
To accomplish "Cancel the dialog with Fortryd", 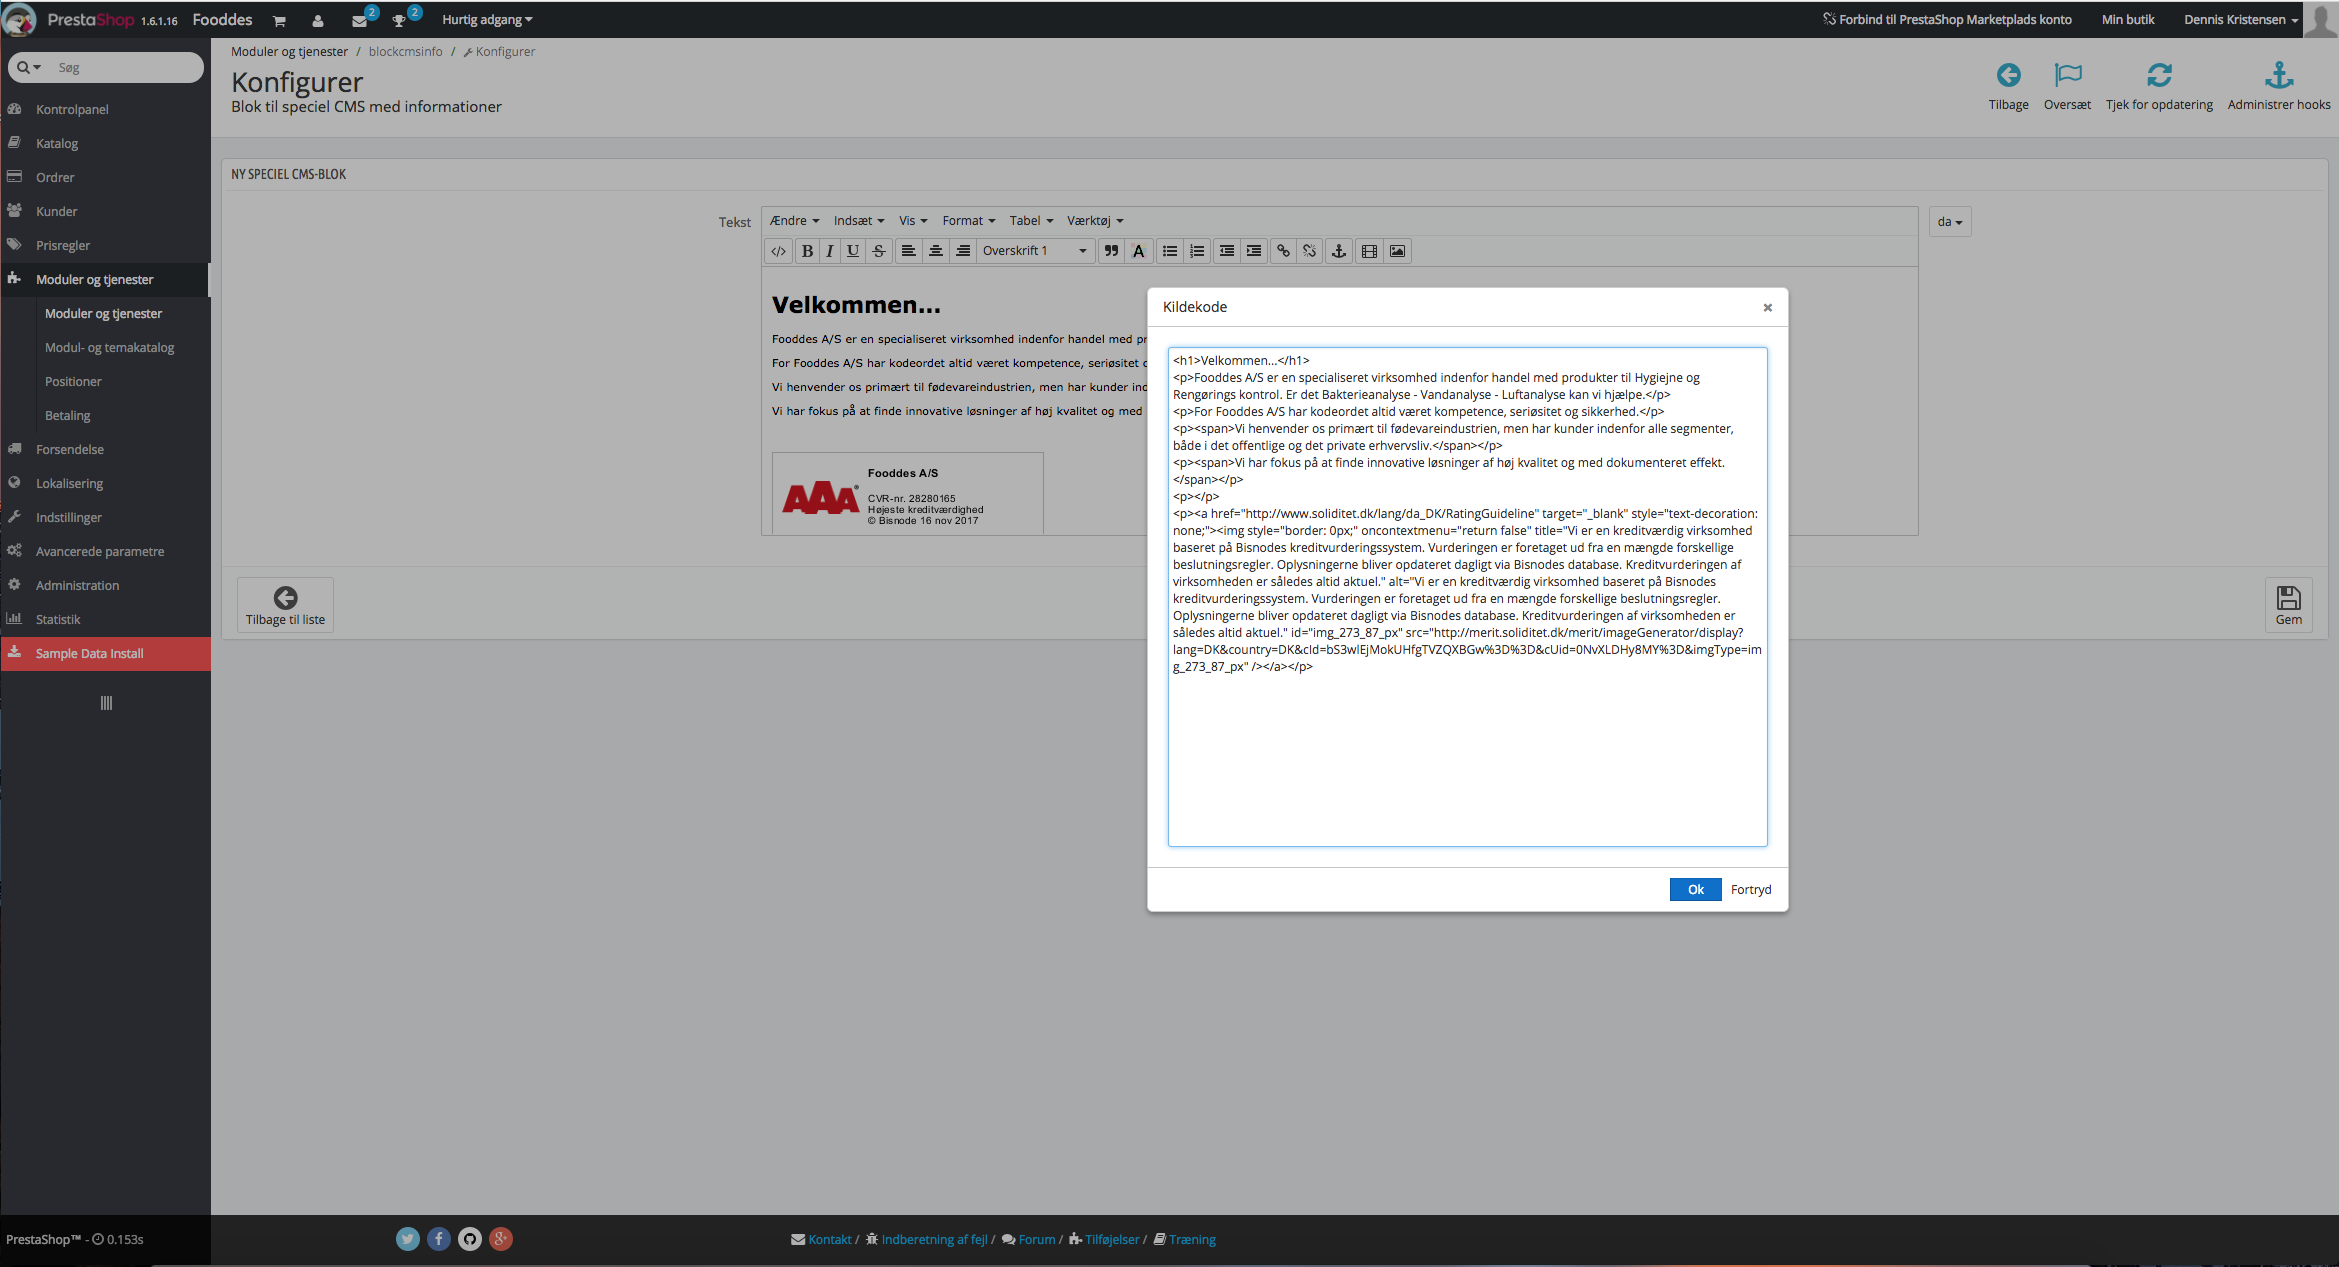I will [1751, 889].
